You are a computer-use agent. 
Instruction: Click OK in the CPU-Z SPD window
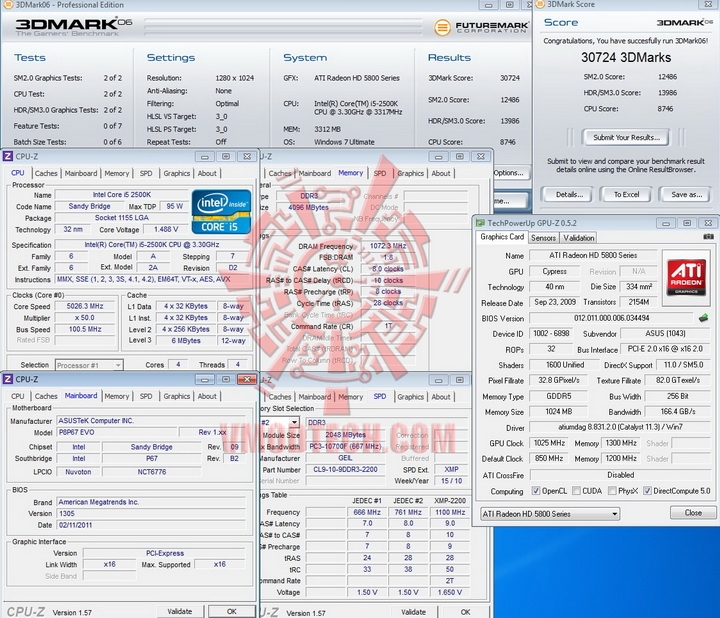pos(465,612)
